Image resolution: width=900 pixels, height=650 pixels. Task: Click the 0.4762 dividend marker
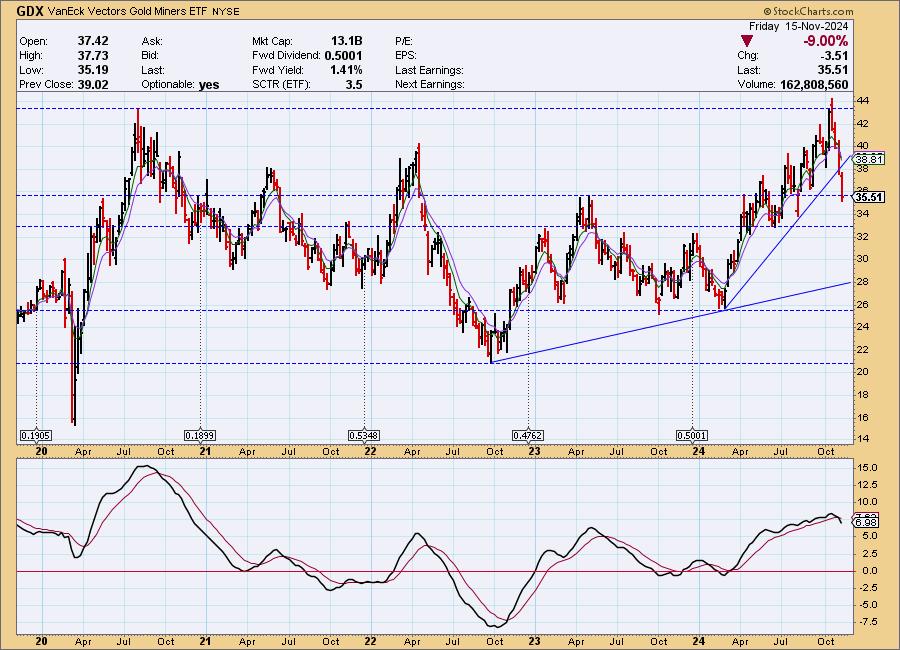point(527,436)
